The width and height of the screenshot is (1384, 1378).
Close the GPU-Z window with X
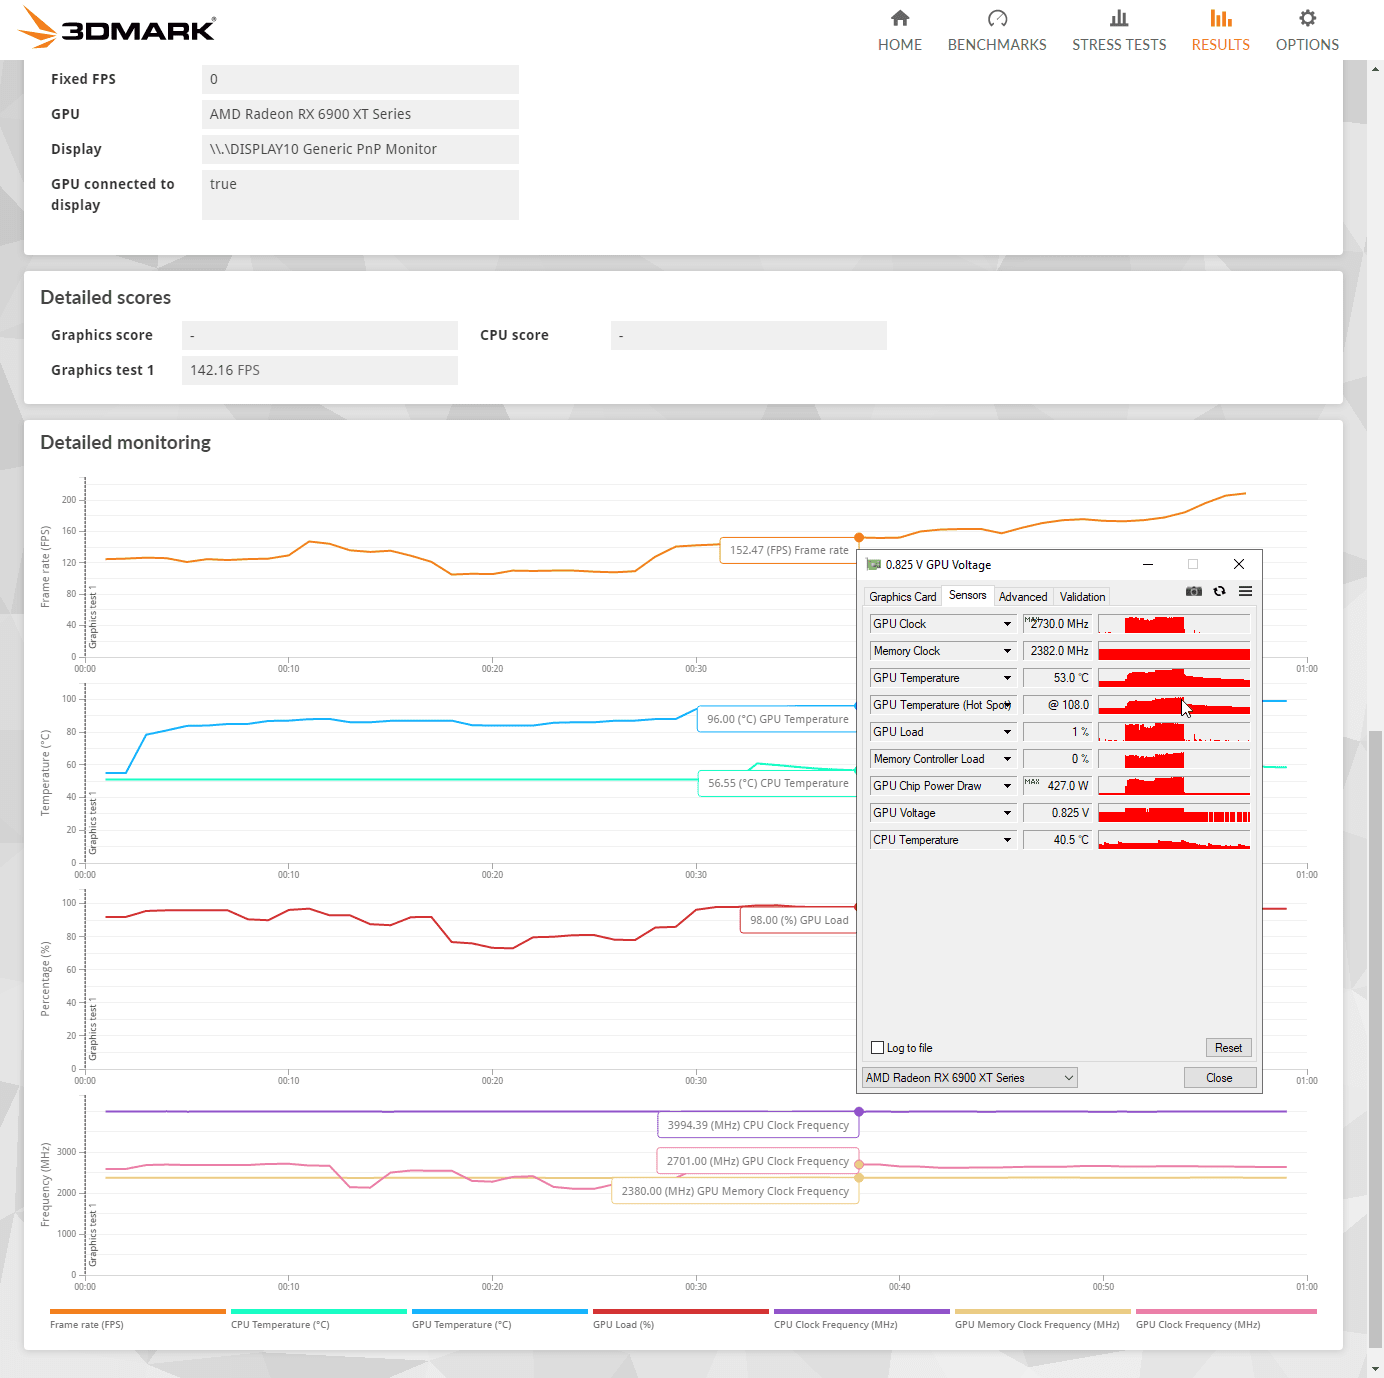pyautogui.click(x=1238, y=564)
